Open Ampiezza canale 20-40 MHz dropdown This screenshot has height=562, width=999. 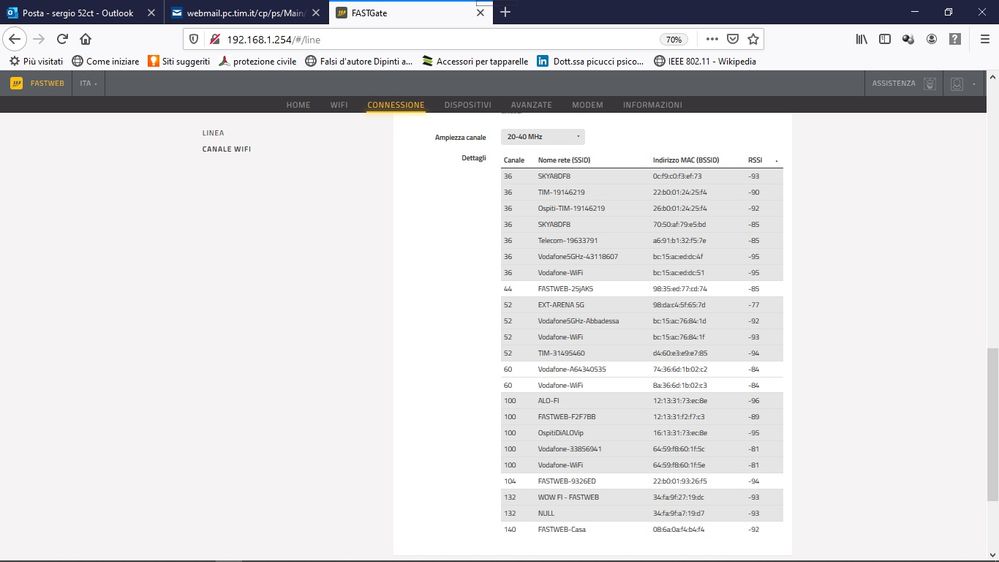pos(543,136)
